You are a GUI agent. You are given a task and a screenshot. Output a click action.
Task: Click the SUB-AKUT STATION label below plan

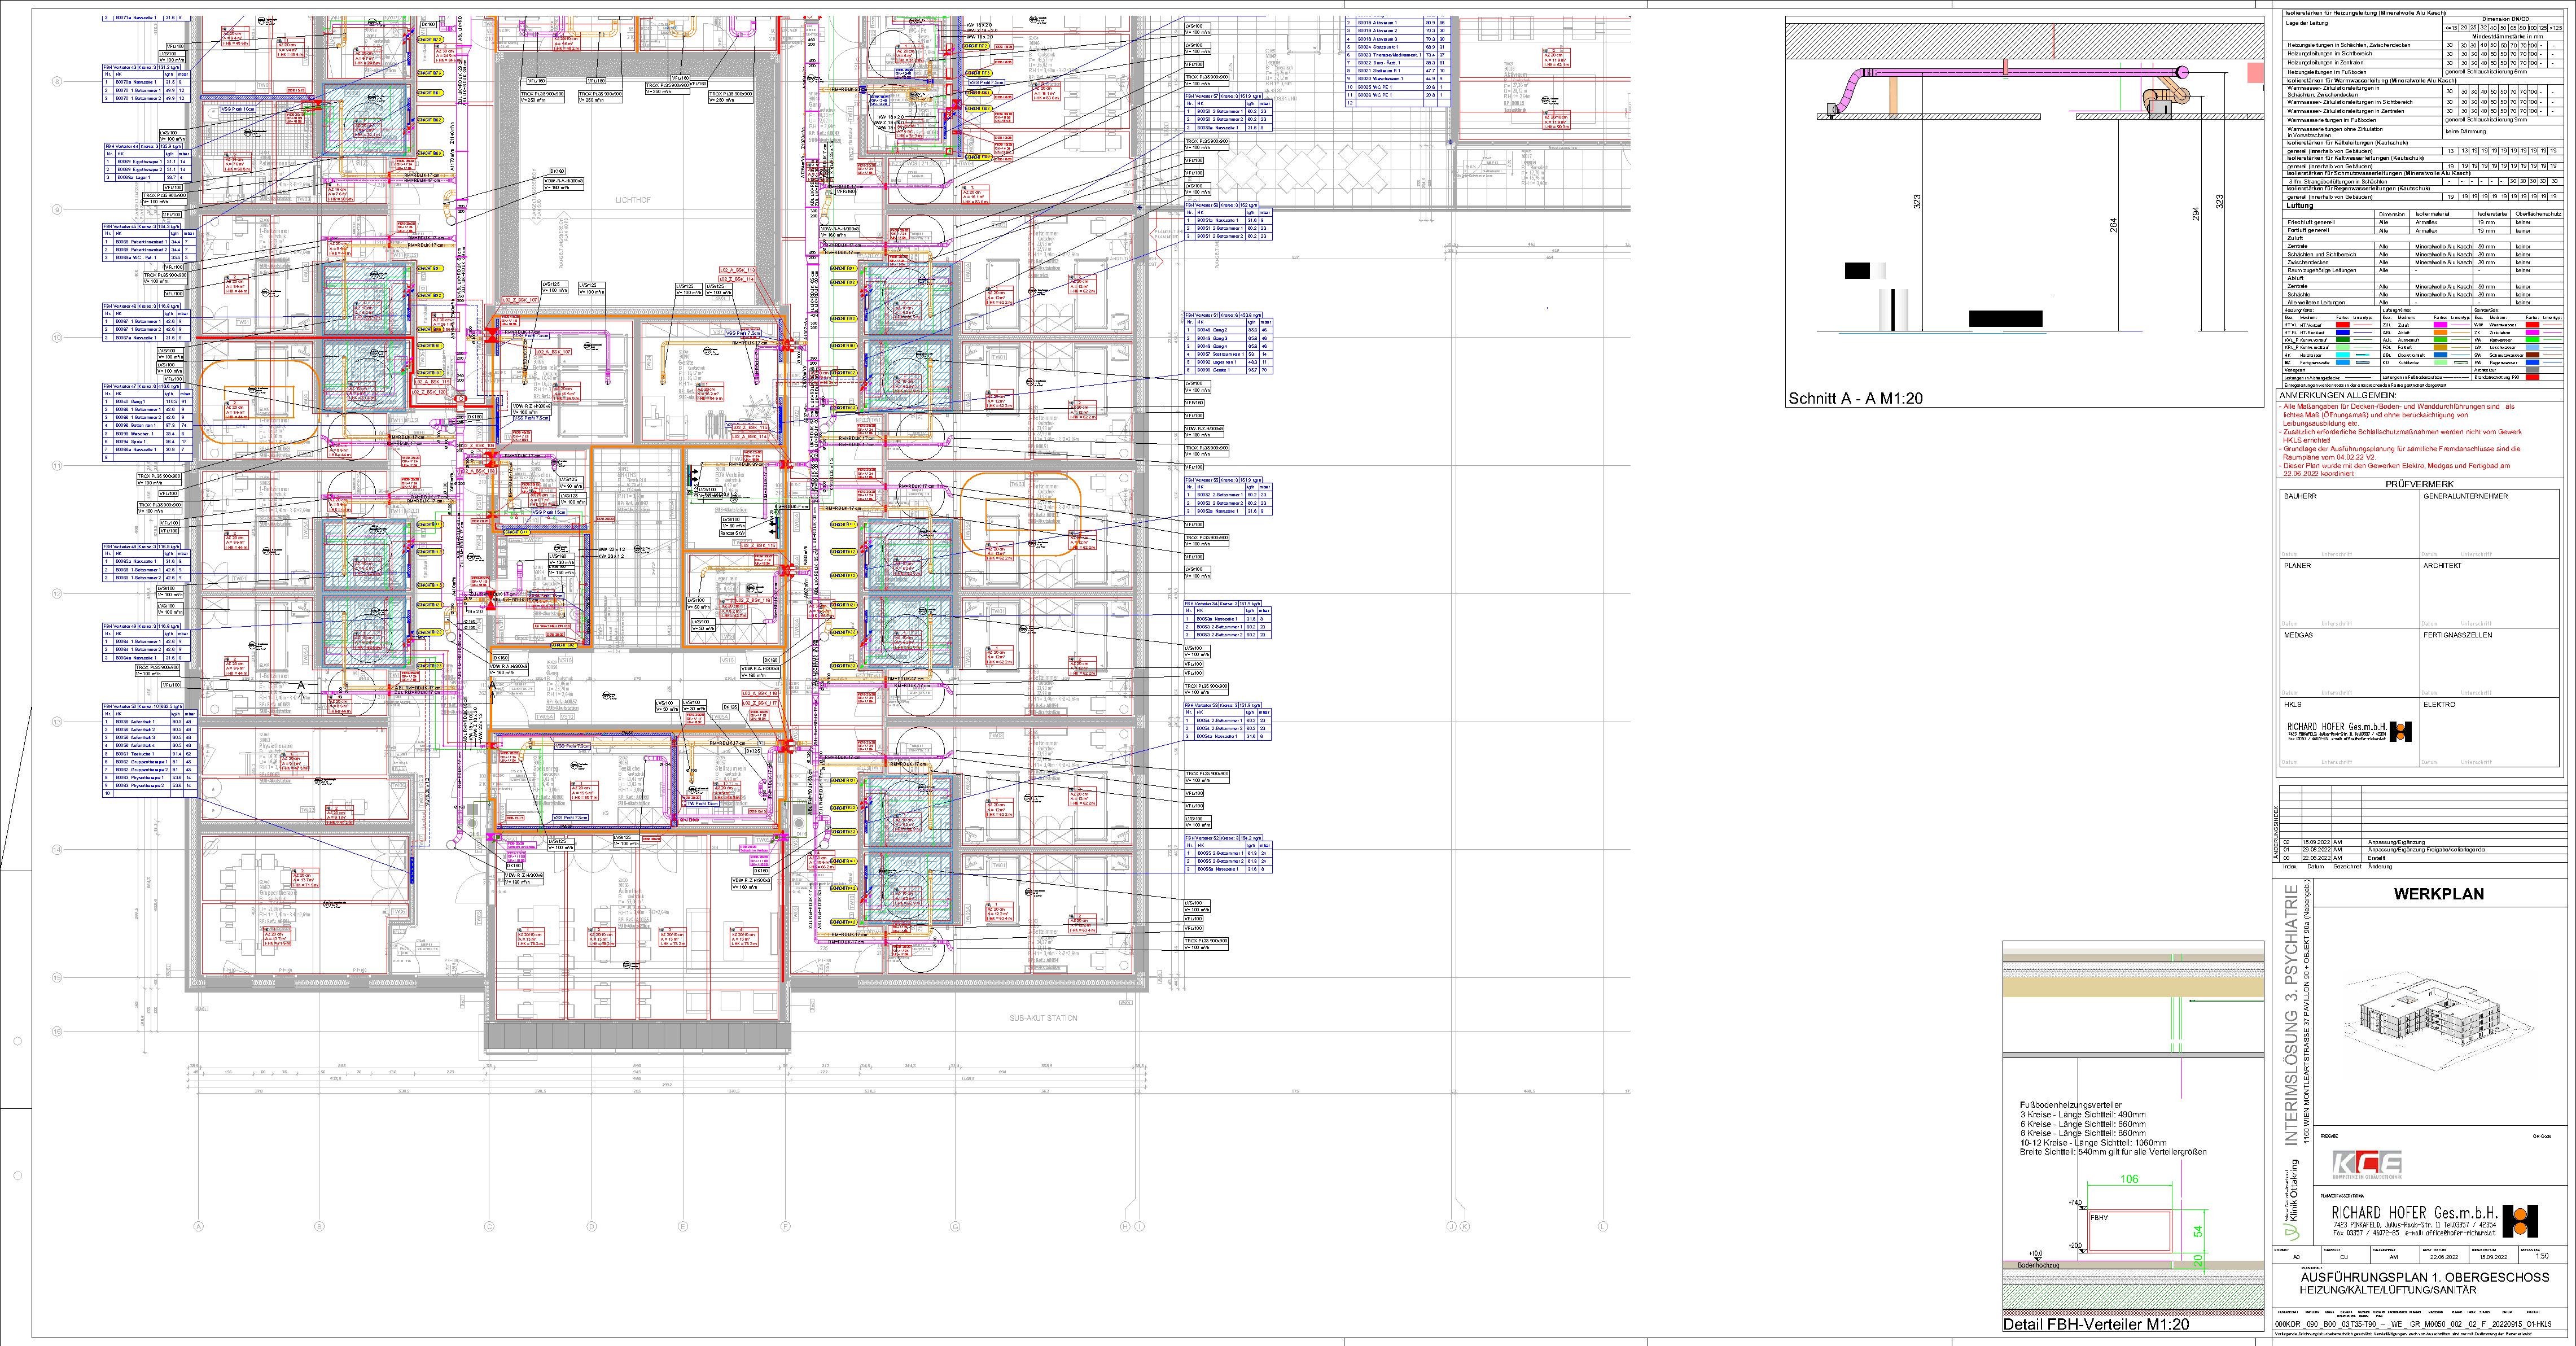(1043, 1018)
